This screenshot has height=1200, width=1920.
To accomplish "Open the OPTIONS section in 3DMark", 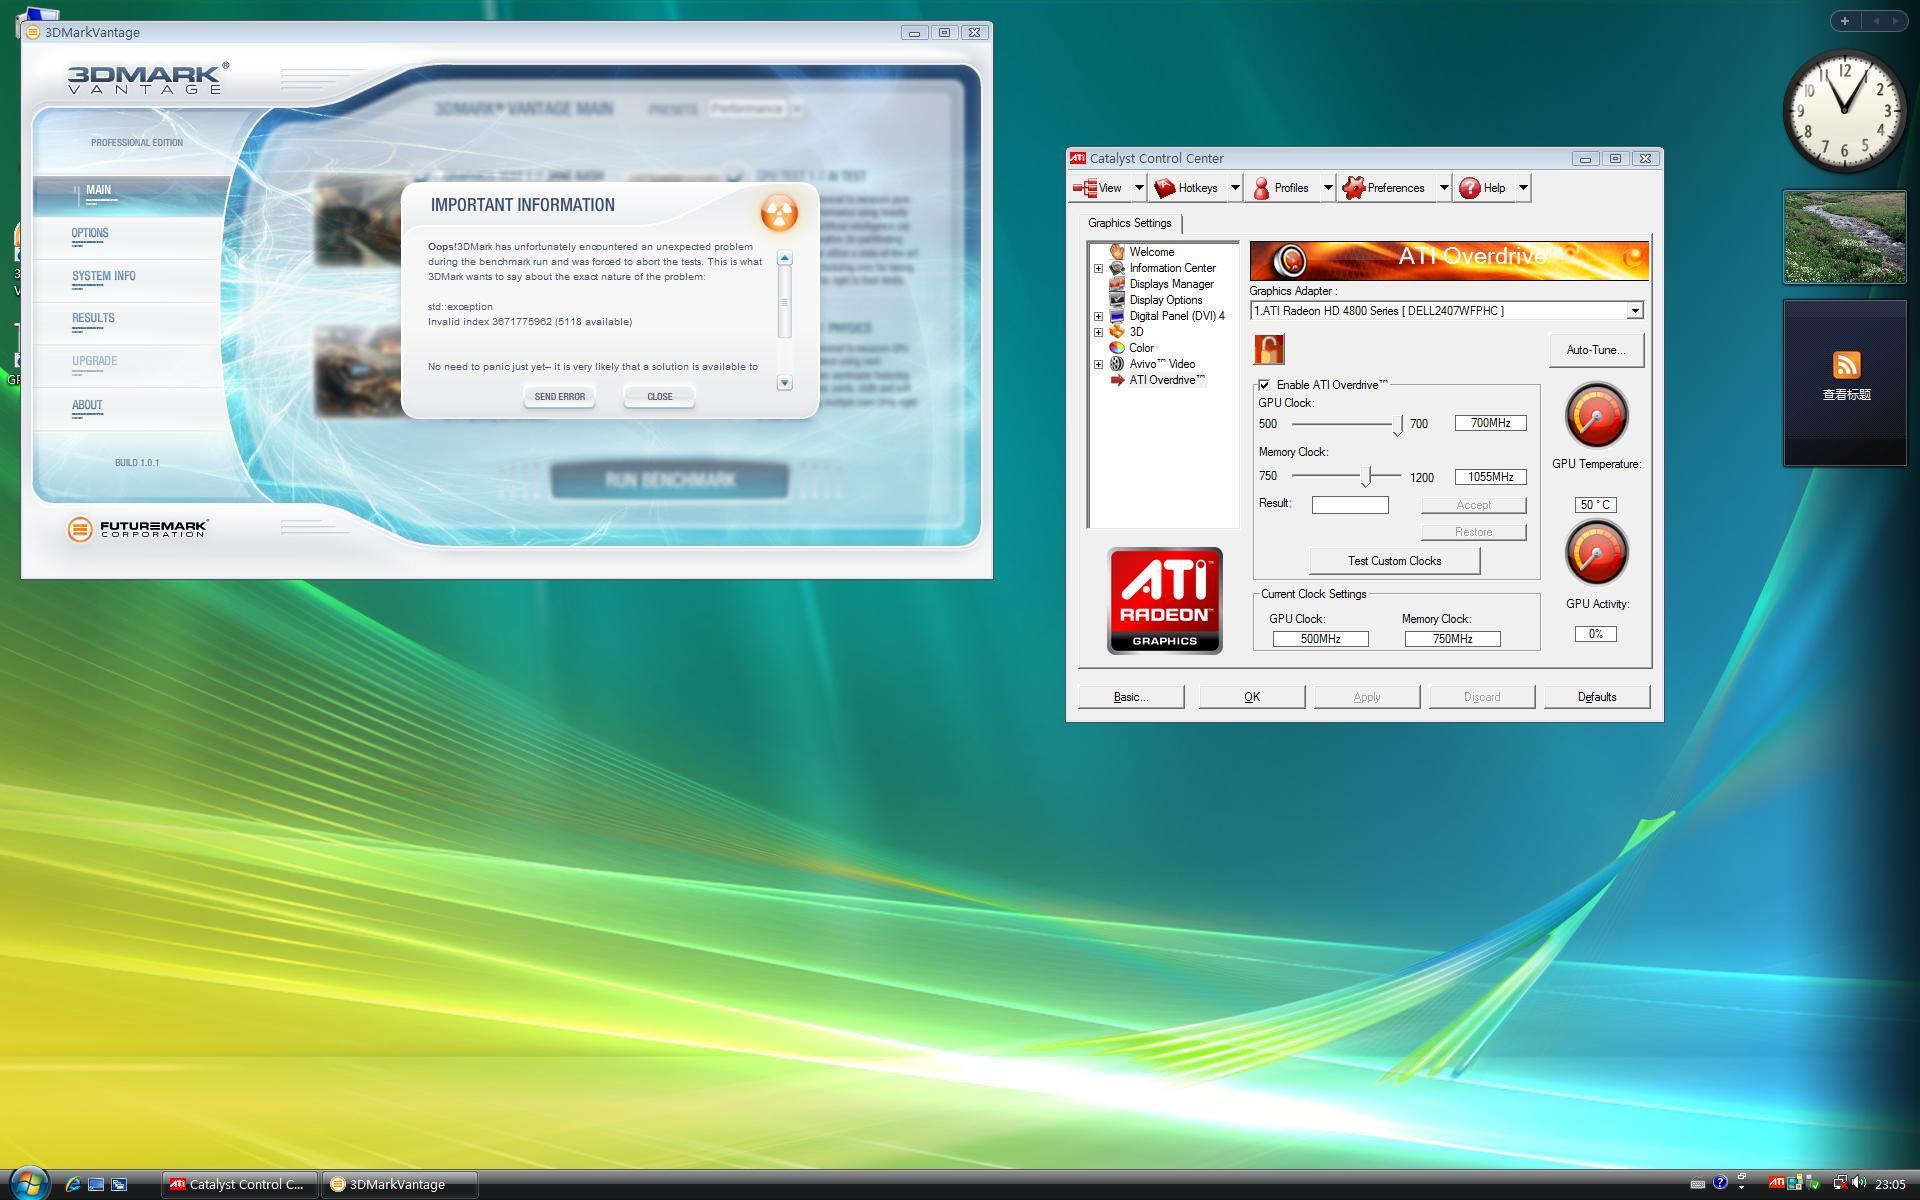I will click(x=90, y=234).
